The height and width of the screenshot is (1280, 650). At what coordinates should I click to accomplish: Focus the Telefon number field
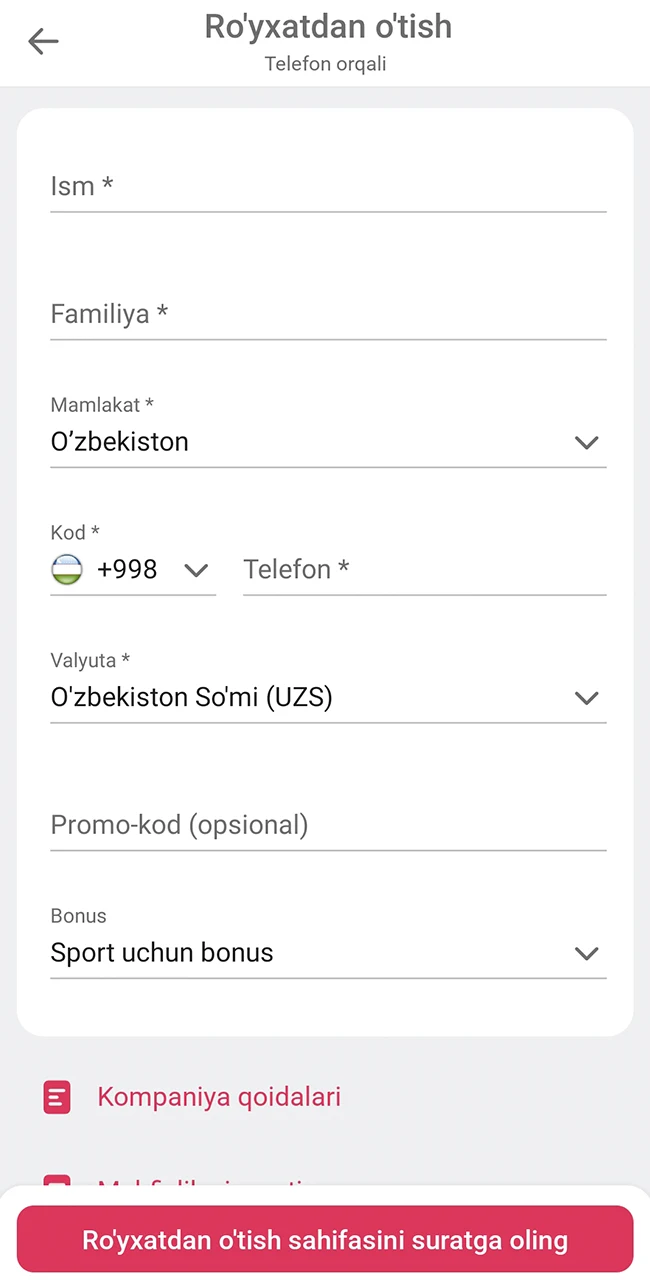[x=424, y=569]
